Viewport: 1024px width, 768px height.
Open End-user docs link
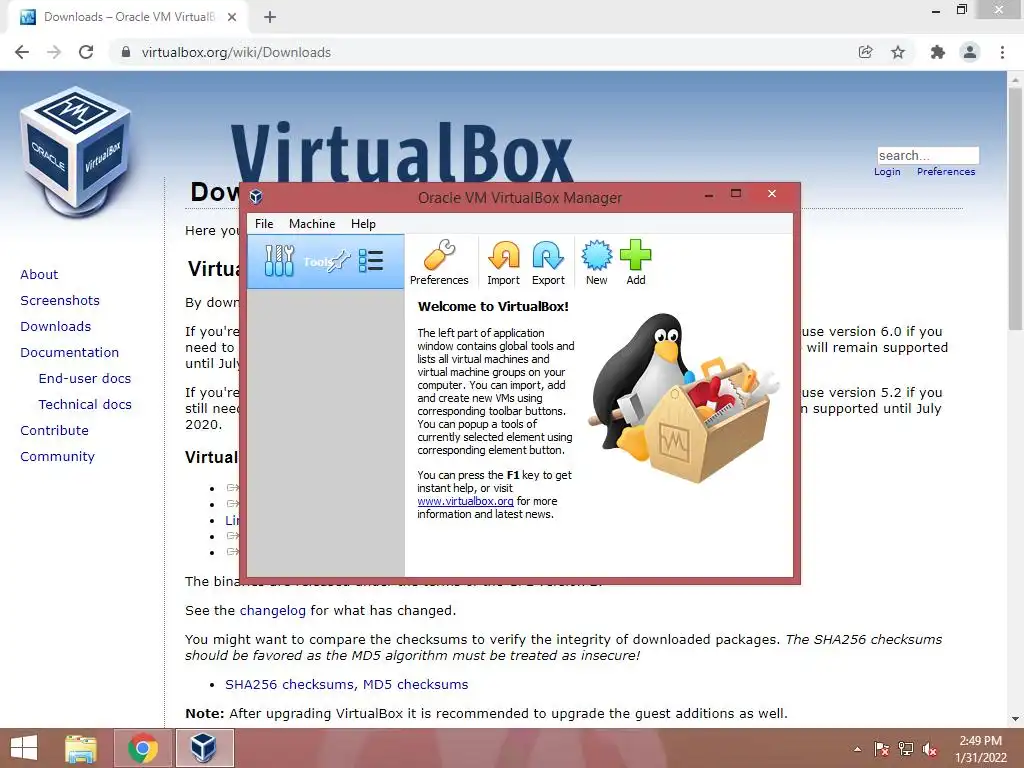pyautogui.click(x=85, y=379)
